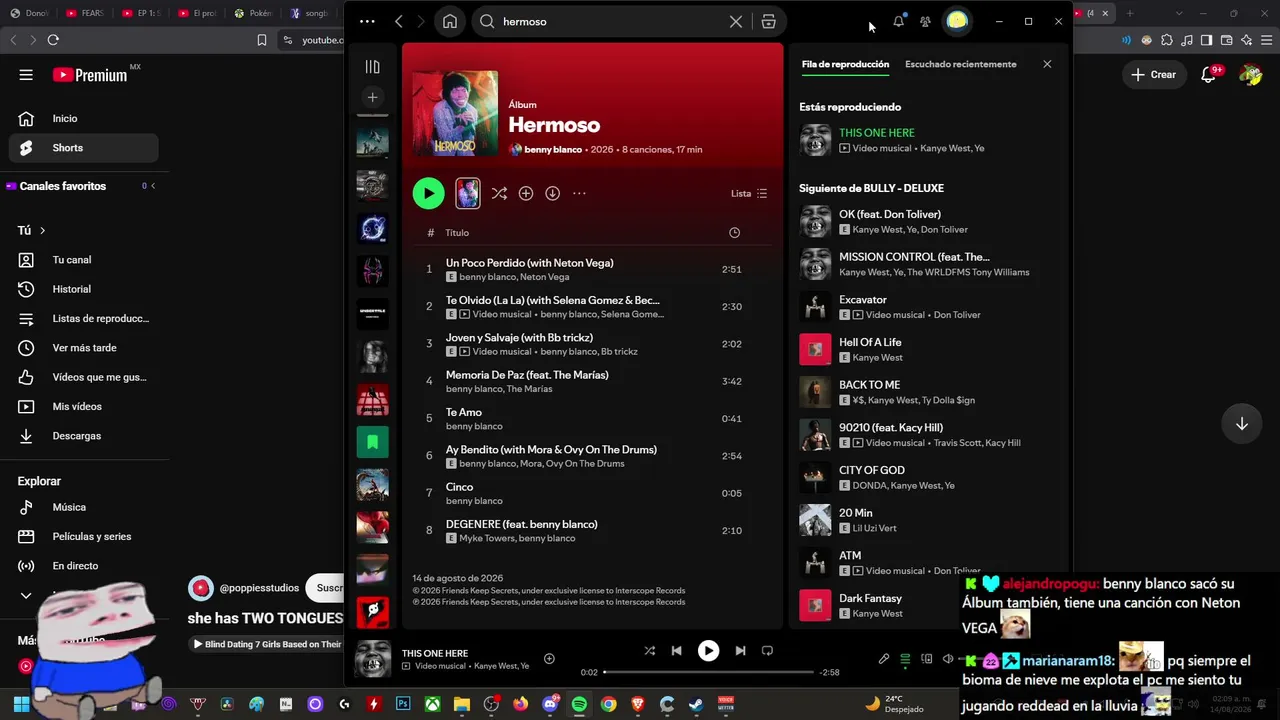Add 'THIS ONE HERE' to Liked Songs
The height and width of the screenshot is (720, 1280).
pos(549,658)
